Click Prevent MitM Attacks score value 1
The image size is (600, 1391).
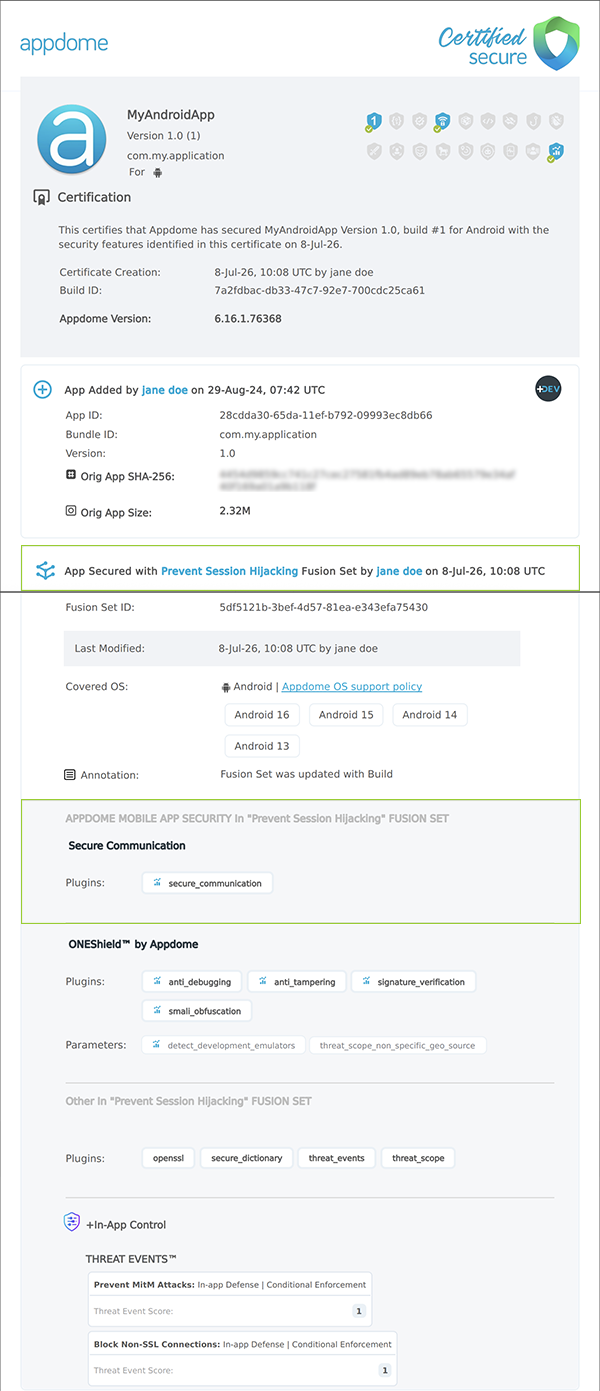(x=359, y=1311)
